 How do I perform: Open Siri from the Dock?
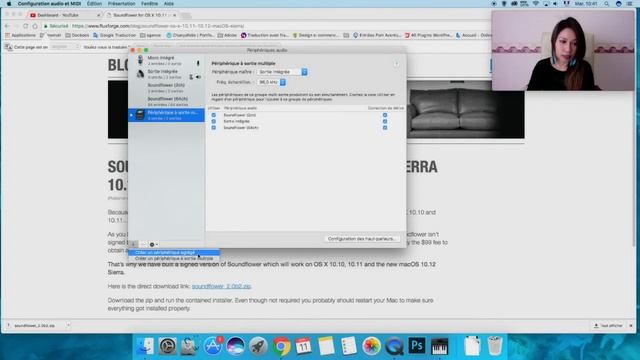[236, 346]
